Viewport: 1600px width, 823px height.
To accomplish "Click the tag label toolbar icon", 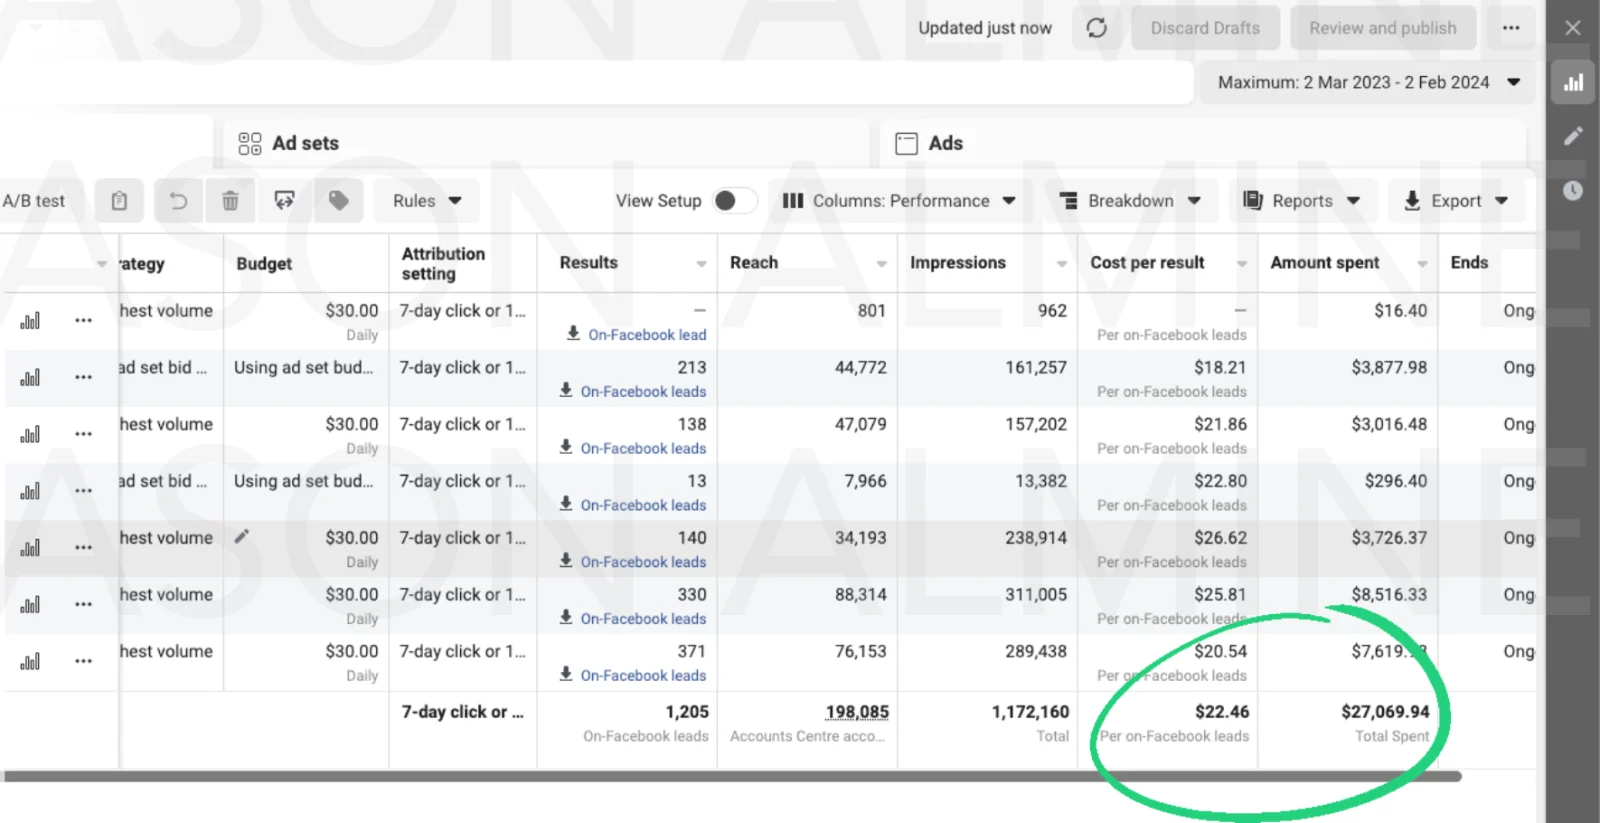I will pyautogui.click(x=339, y=201).
